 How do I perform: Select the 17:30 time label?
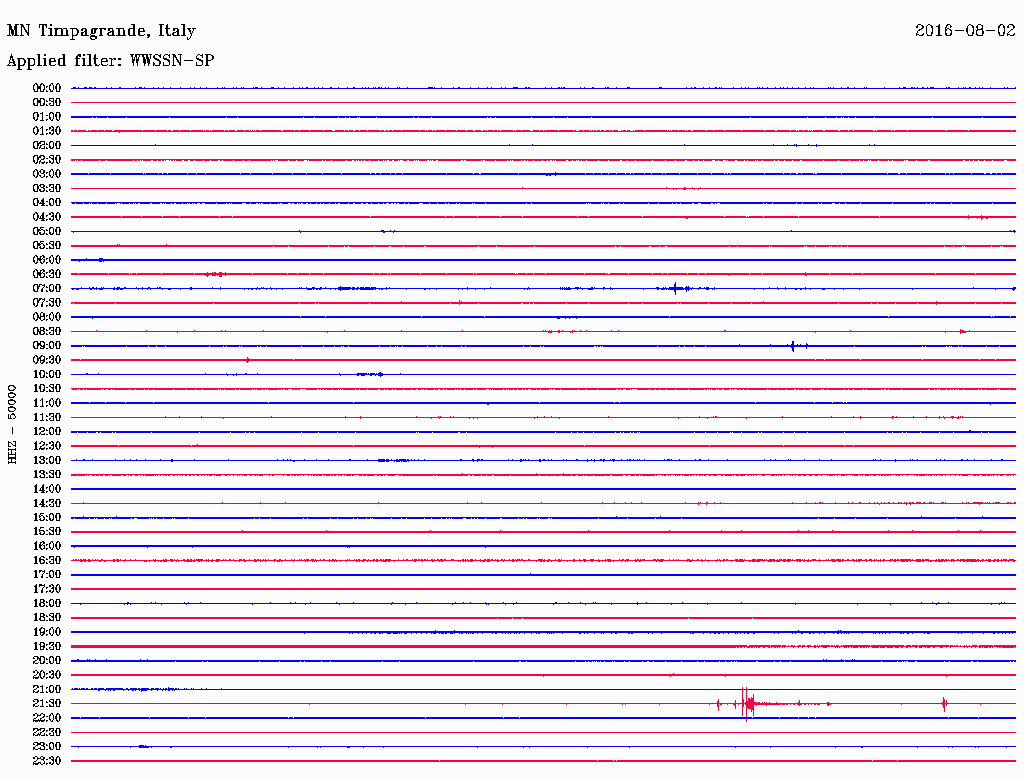click(47, 589)
